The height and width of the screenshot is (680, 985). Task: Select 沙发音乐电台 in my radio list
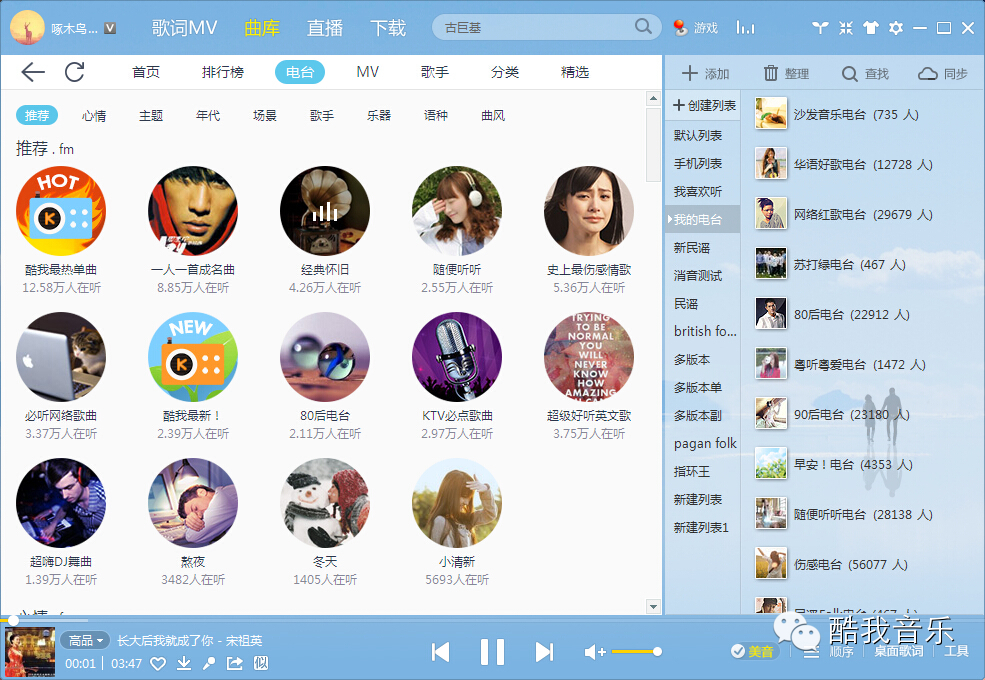(862, 114)
